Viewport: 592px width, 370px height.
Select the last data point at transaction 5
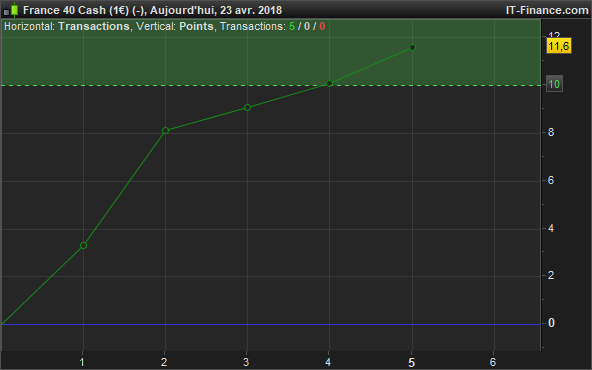[412, 47]
